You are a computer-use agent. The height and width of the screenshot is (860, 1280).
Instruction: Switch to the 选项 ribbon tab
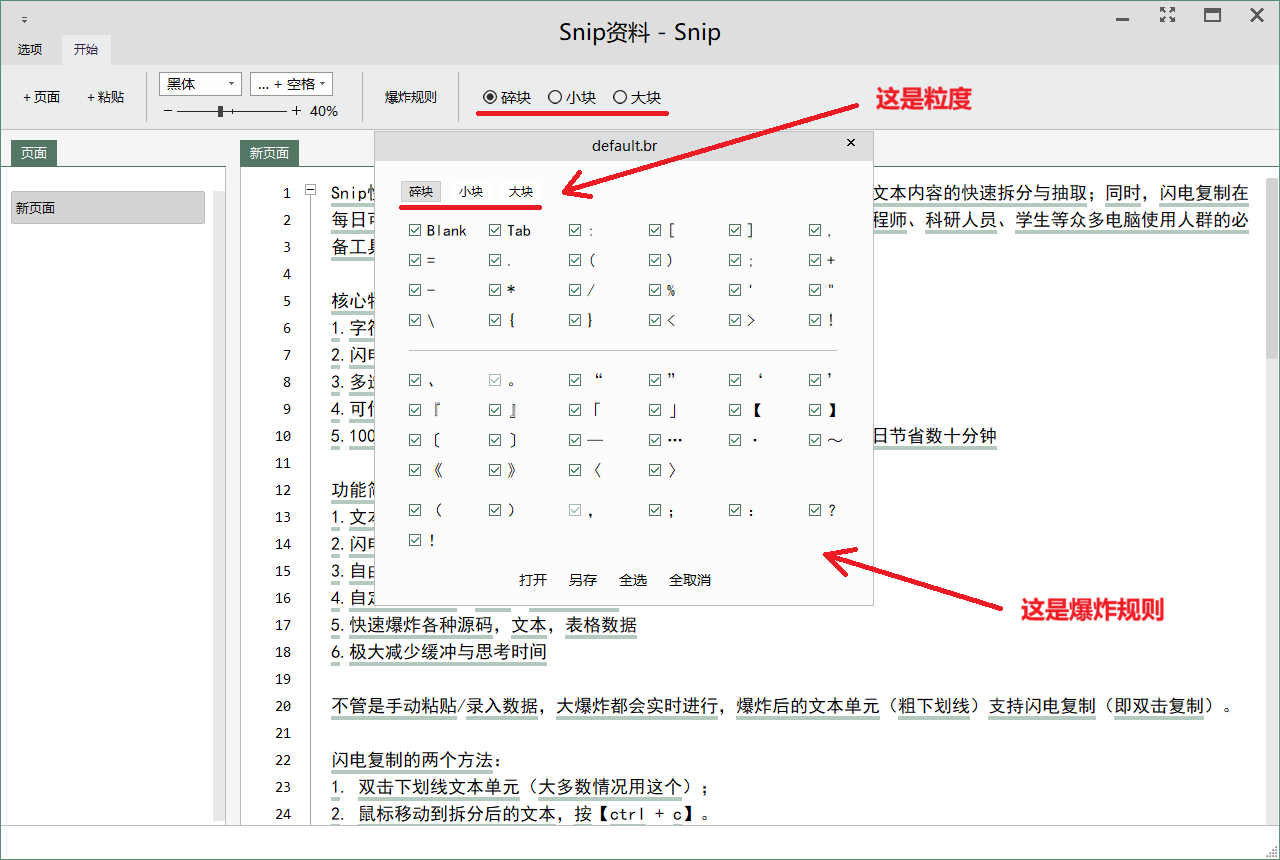(30, 49)
